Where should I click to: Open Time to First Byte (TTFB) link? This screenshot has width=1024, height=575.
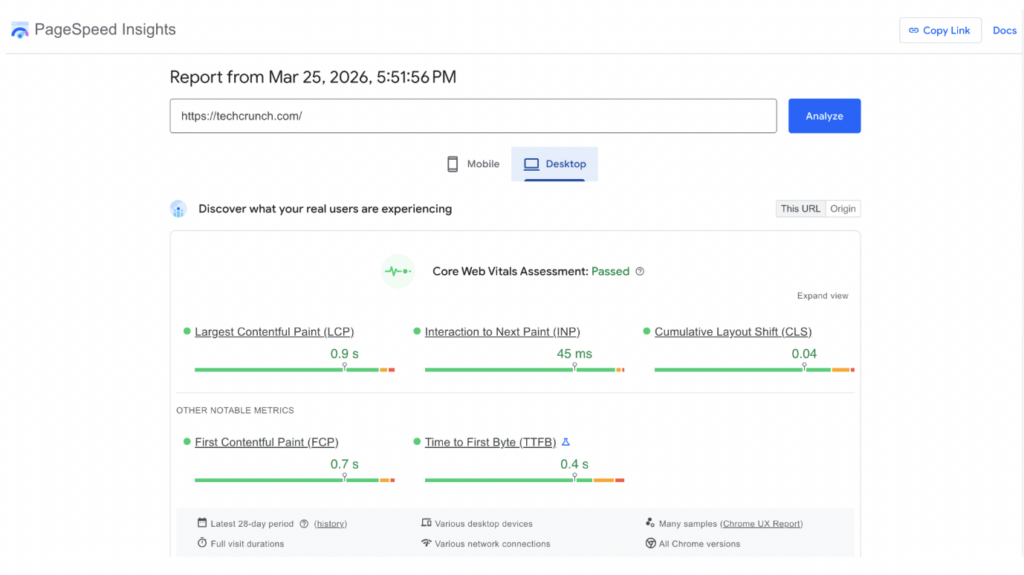click(490, 442)
